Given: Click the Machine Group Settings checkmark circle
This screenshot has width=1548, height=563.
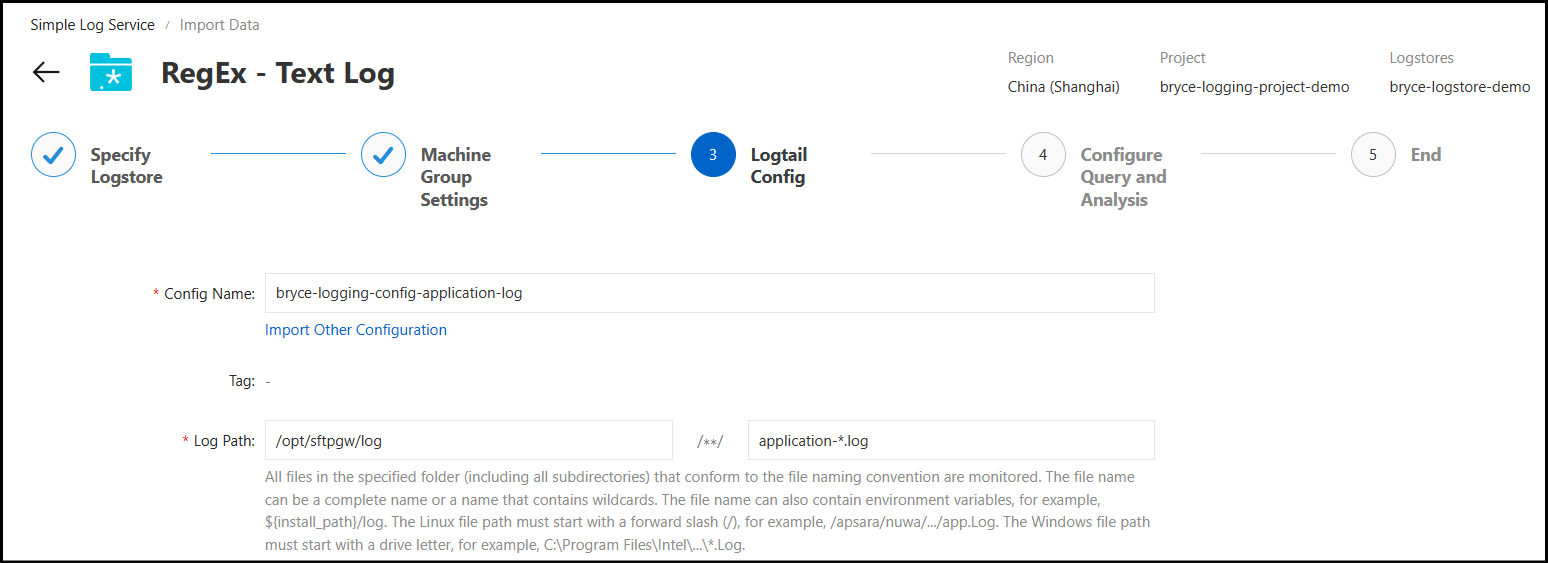Looking at the screenshot, I should 383,155.
